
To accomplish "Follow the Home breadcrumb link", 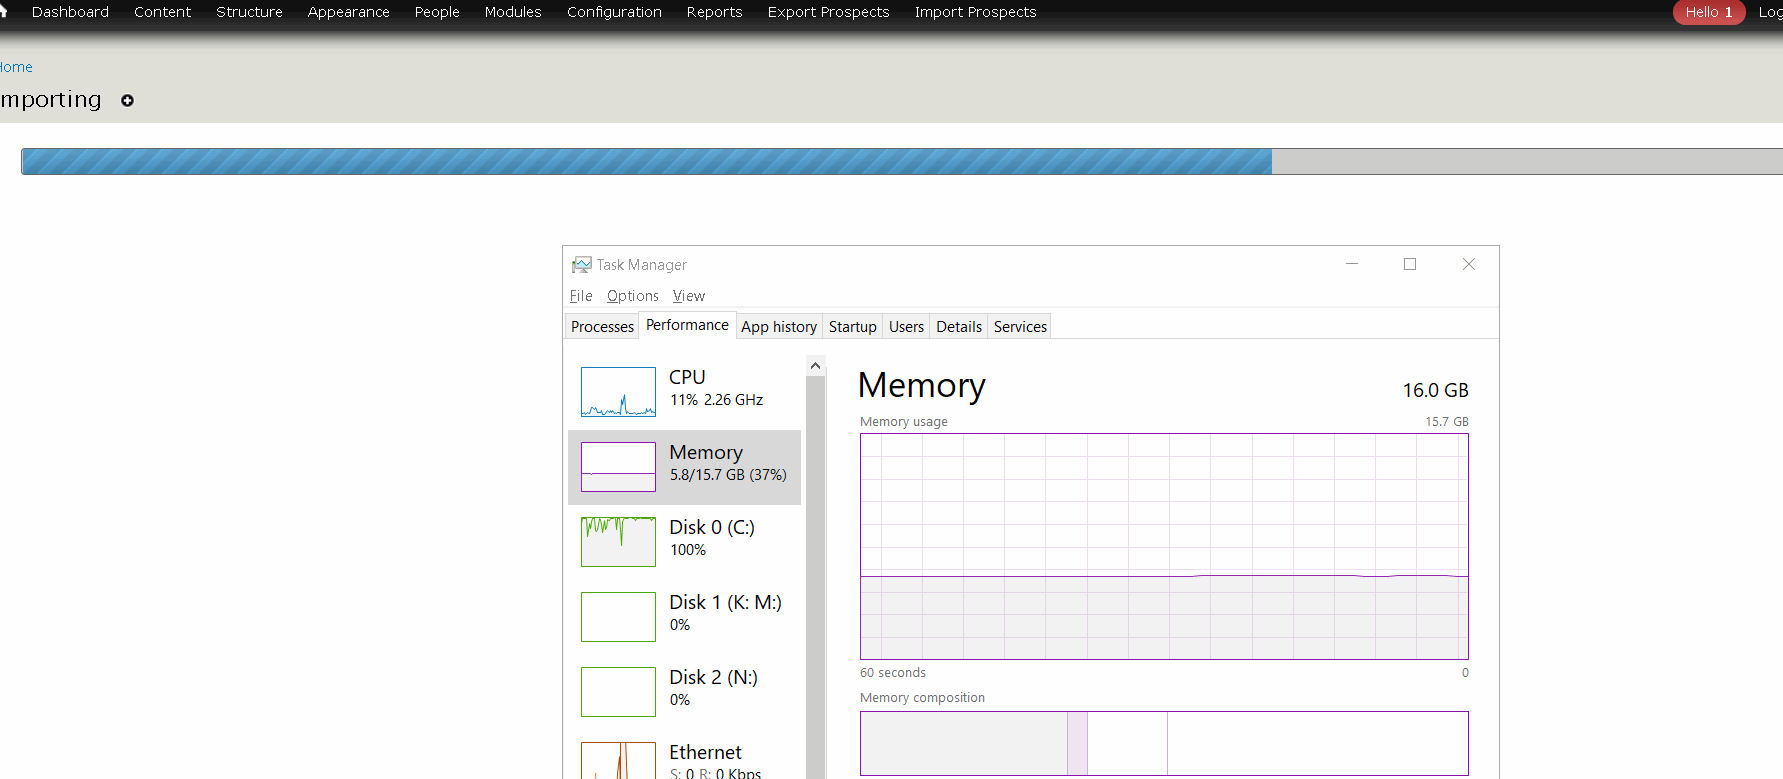I will (x=16, y=67).
